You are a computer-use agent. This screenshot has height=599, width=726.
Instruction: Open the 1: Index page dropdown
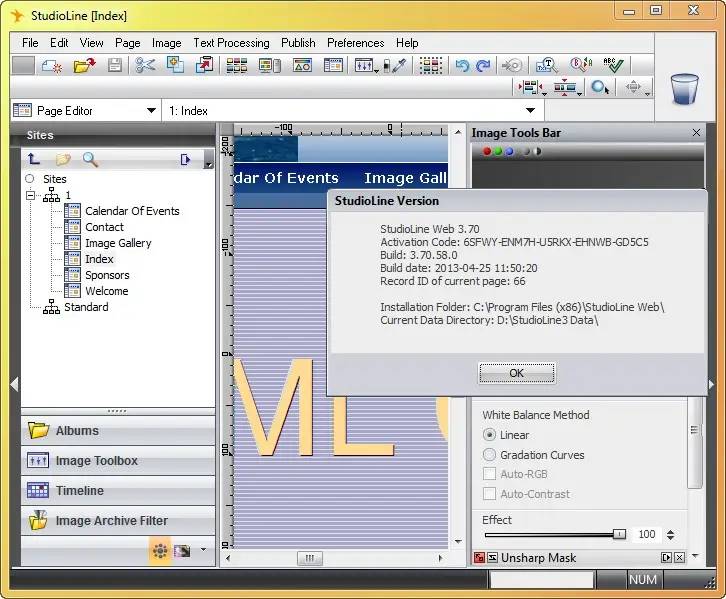(x=531, y=111)
